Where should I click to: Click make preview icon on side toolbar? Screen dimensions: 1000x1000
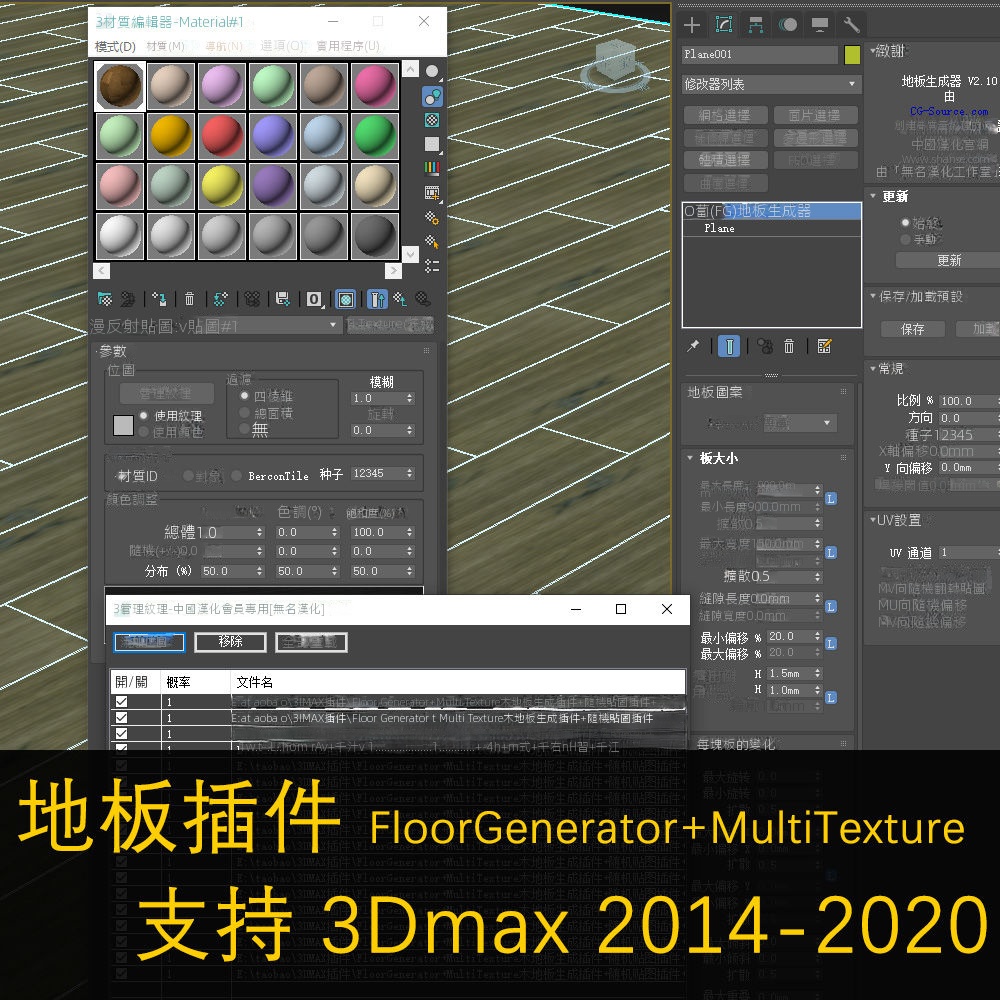pyautogui.click(x=432, y=193)
